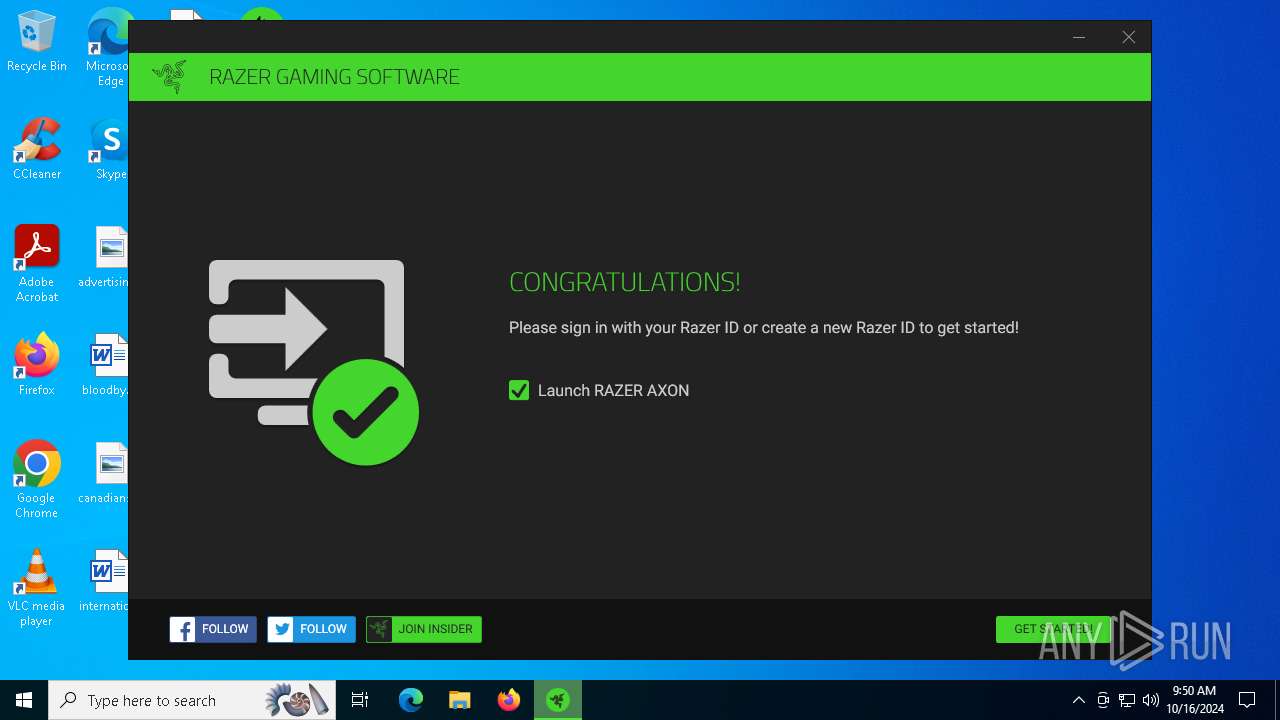The height and width of the screenshot is (720, 1280).
Task: Select the Firefox desktop shortcut
Action: point(37,364)
